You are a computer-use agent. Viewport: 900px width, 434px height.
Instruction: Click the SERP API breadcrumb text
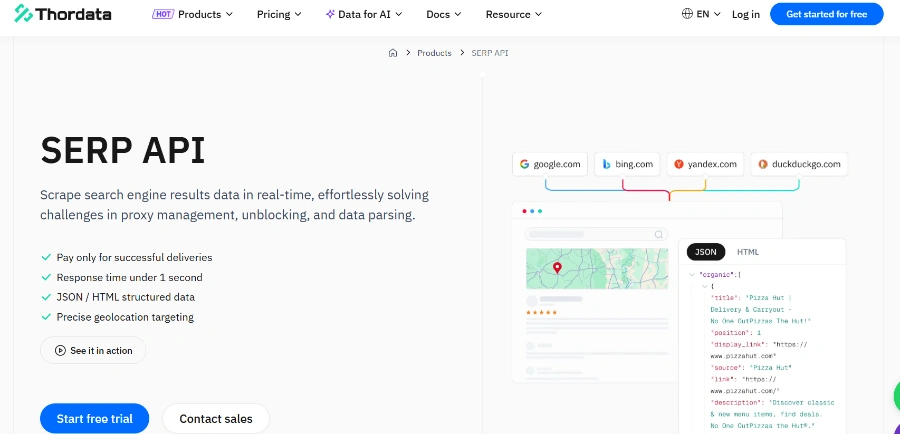coord(490,53)
